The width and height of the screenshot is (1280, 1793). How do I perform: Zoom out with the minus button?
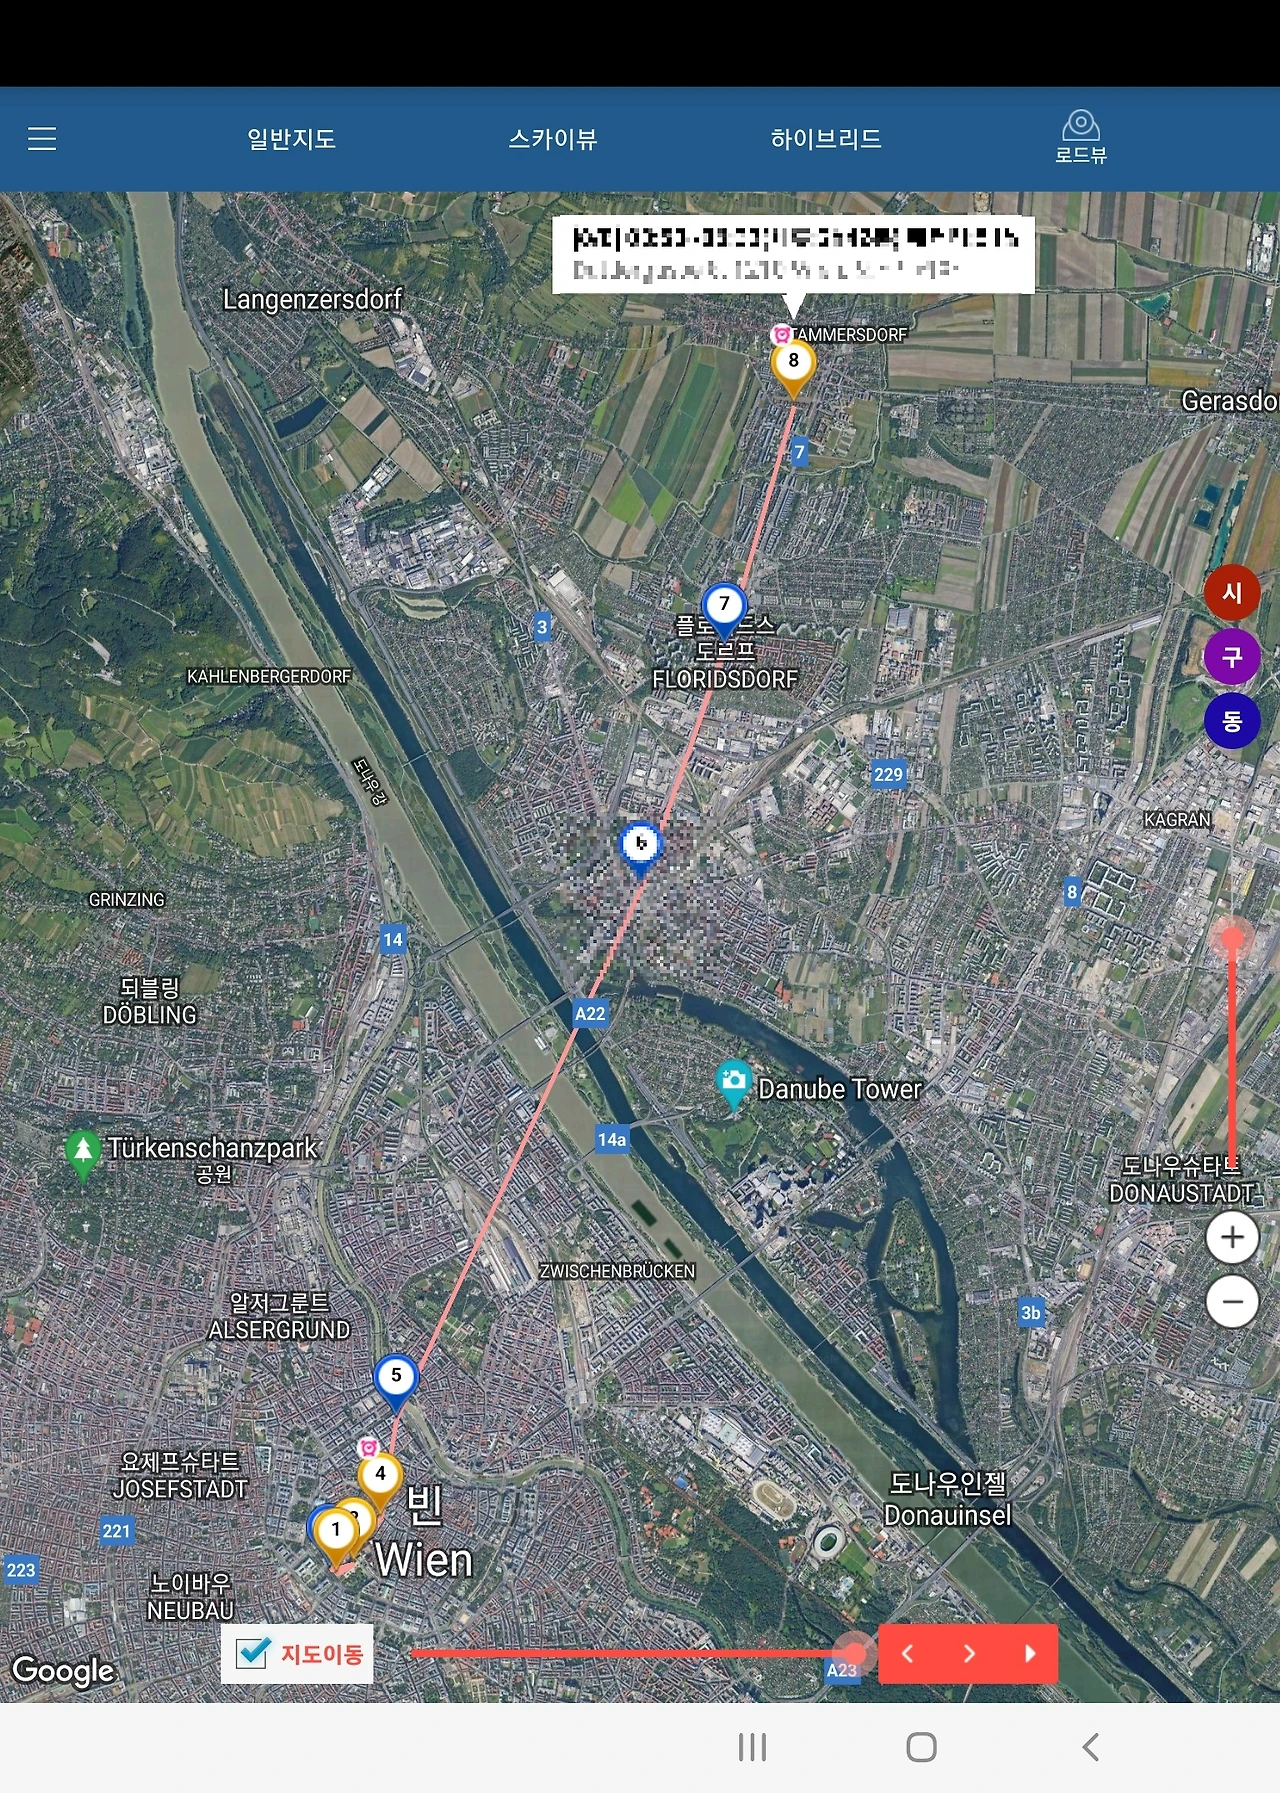1232,1302
